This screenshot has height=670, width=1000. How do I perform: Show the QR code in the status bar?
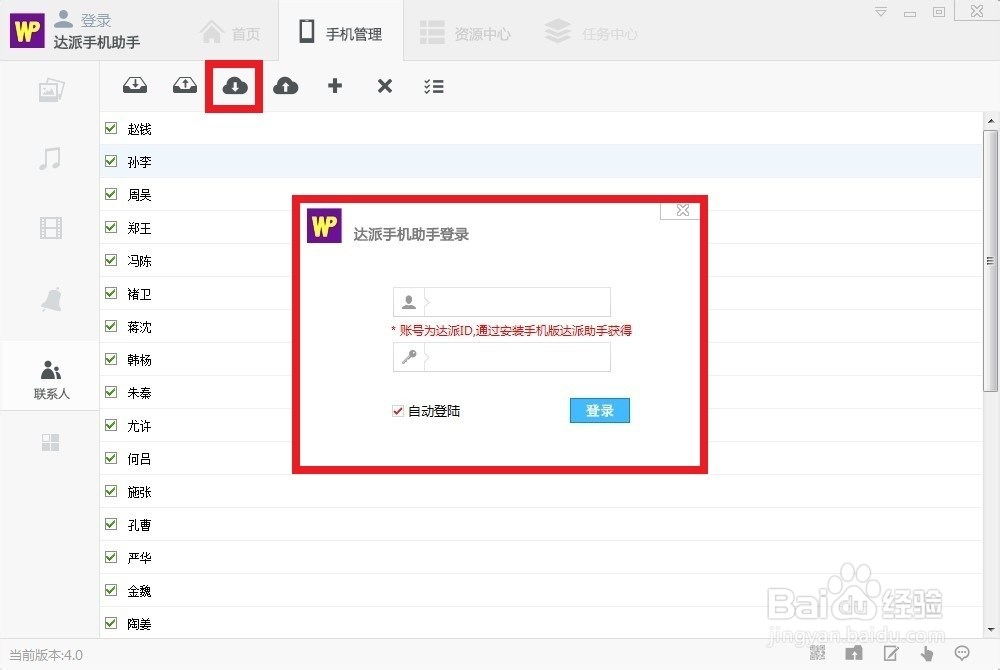817,652
